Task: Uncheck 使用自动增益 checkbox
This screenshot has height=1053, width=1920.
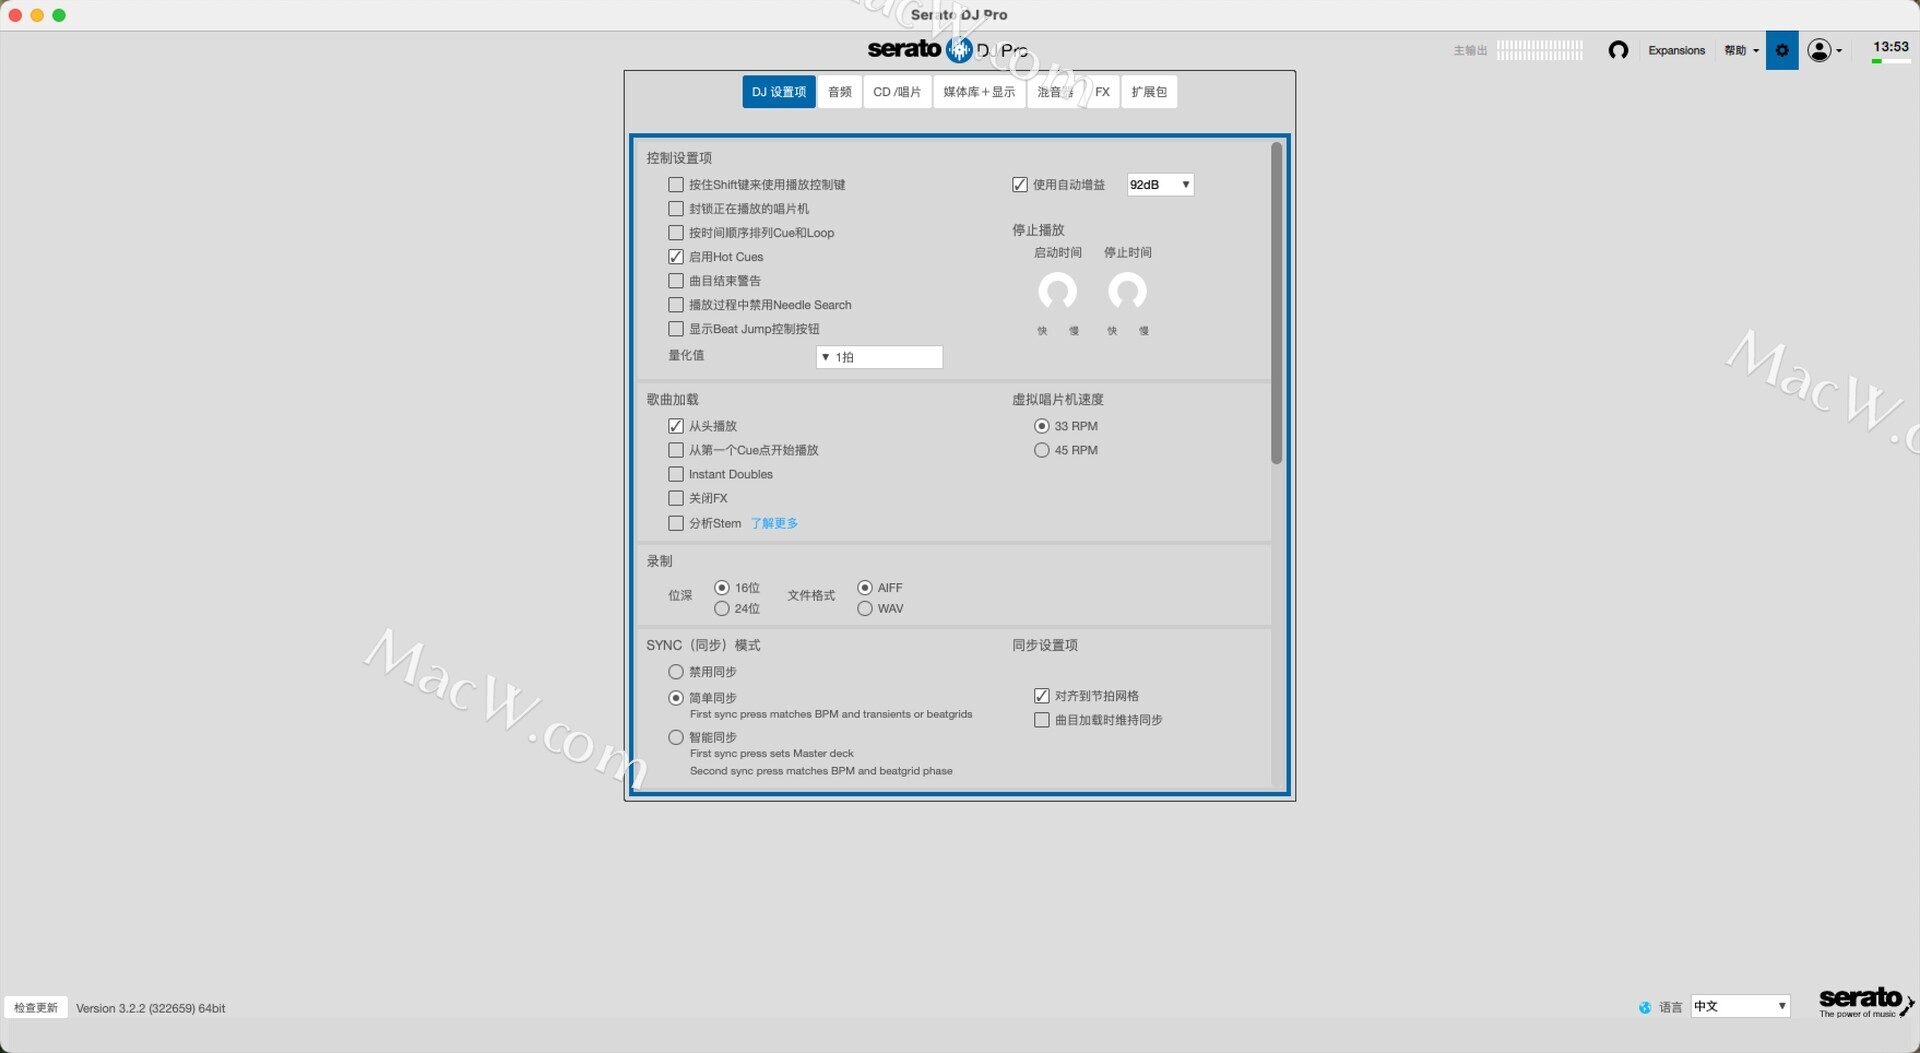Action: [1020, 185]
